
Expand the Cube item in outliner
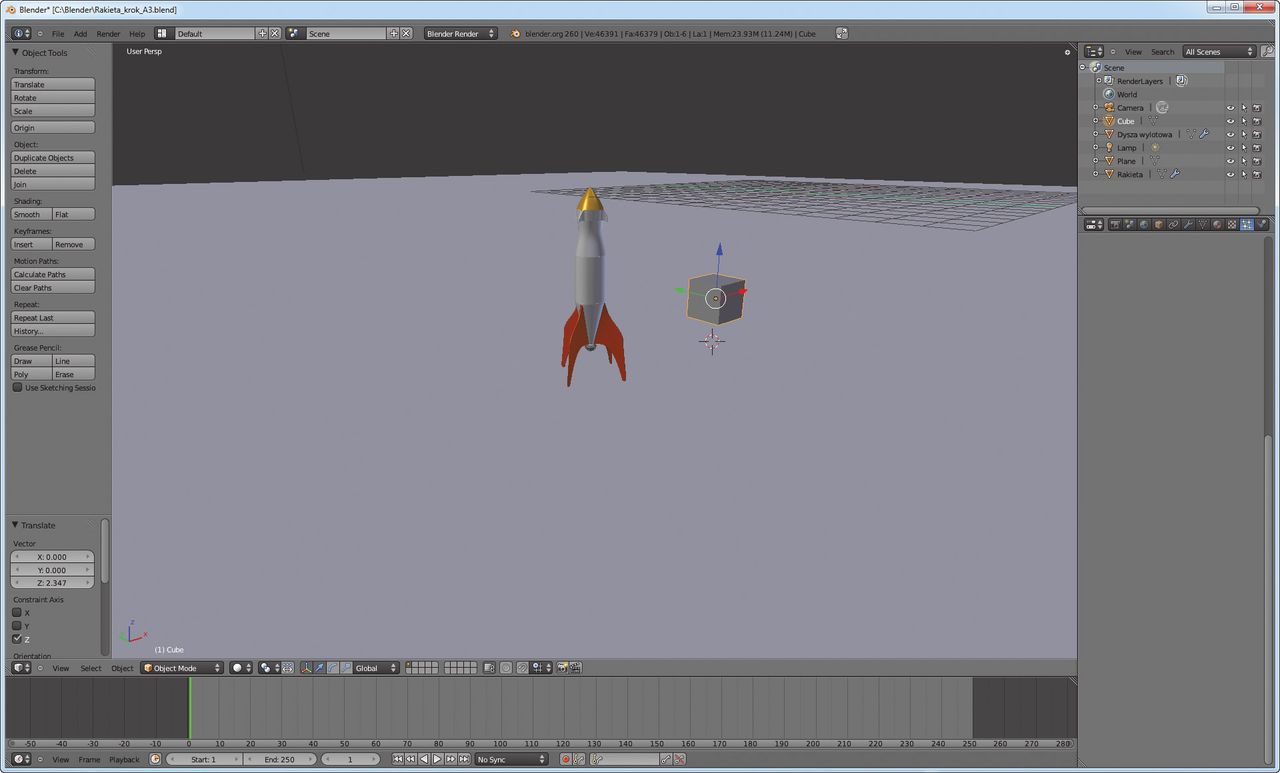click(x=1096, y=121)
